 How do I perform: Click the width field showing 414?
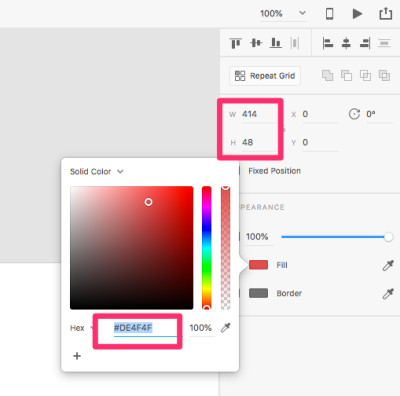coord(259,114)
